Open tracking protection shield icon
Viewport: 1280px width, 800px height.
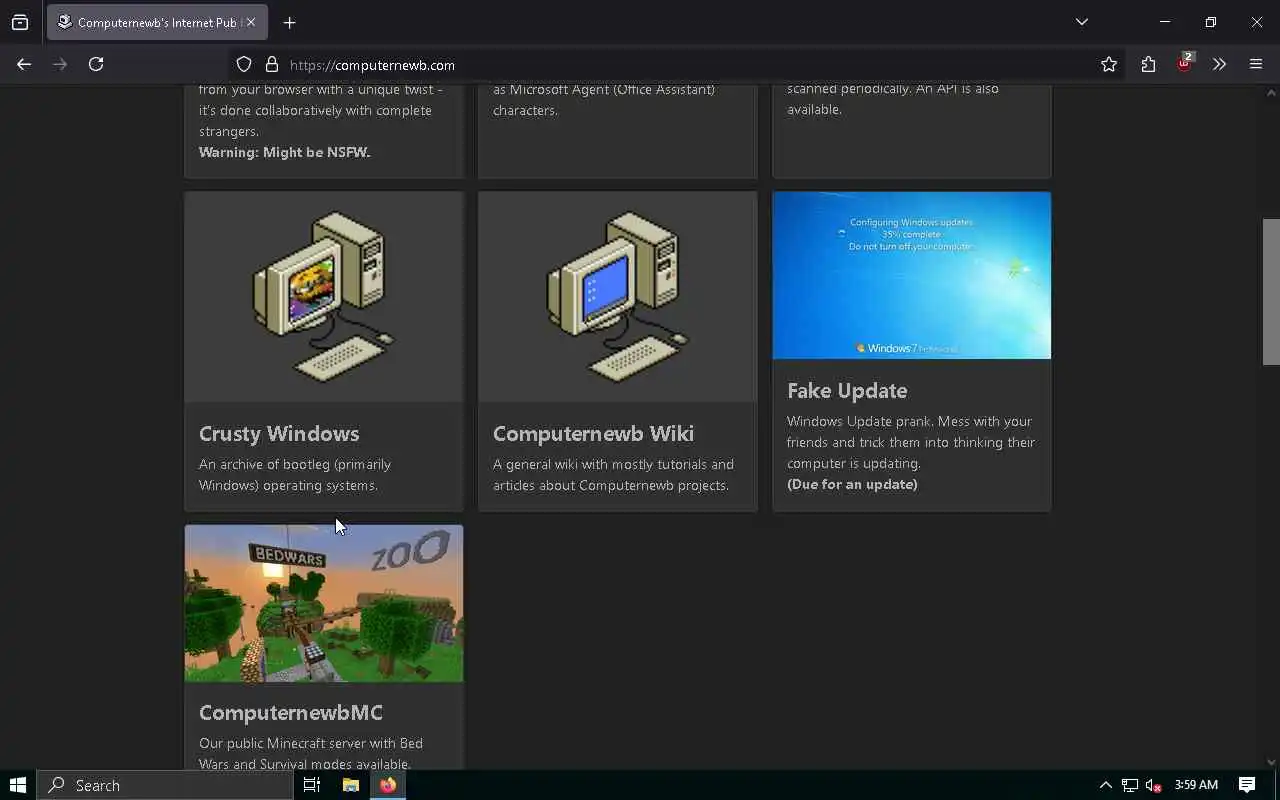tap(244, 65)
